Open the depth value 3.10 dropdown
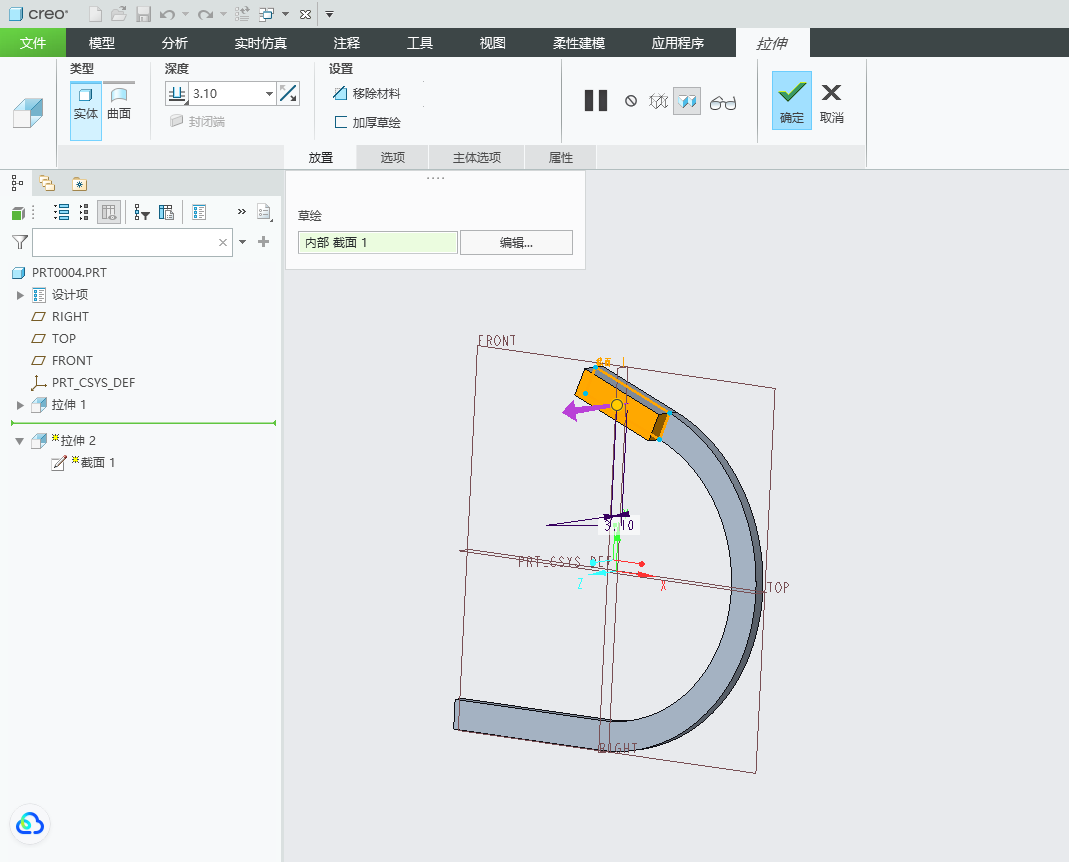Viewport: 1069px width, 862px height. [269, 93]
